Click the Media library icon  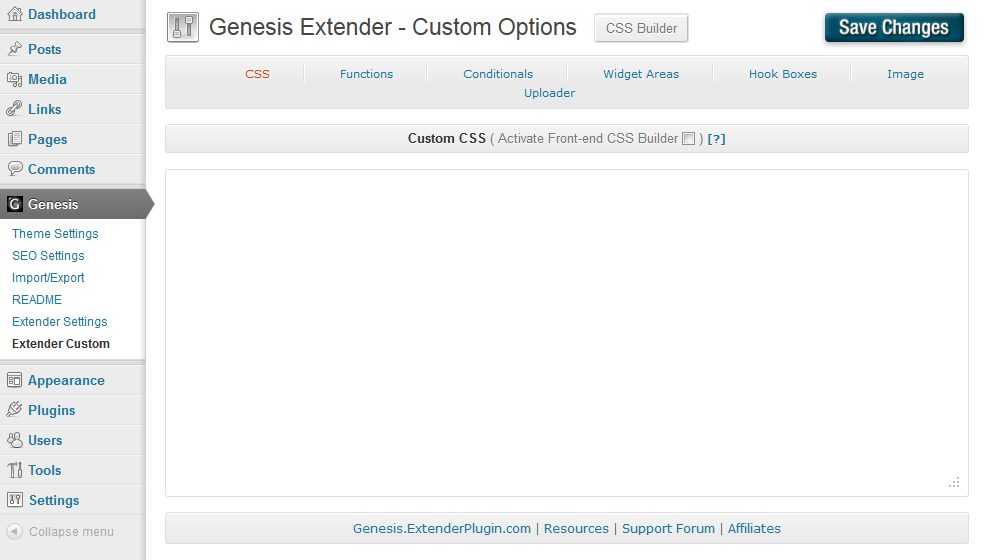click(x=15, y=79)
